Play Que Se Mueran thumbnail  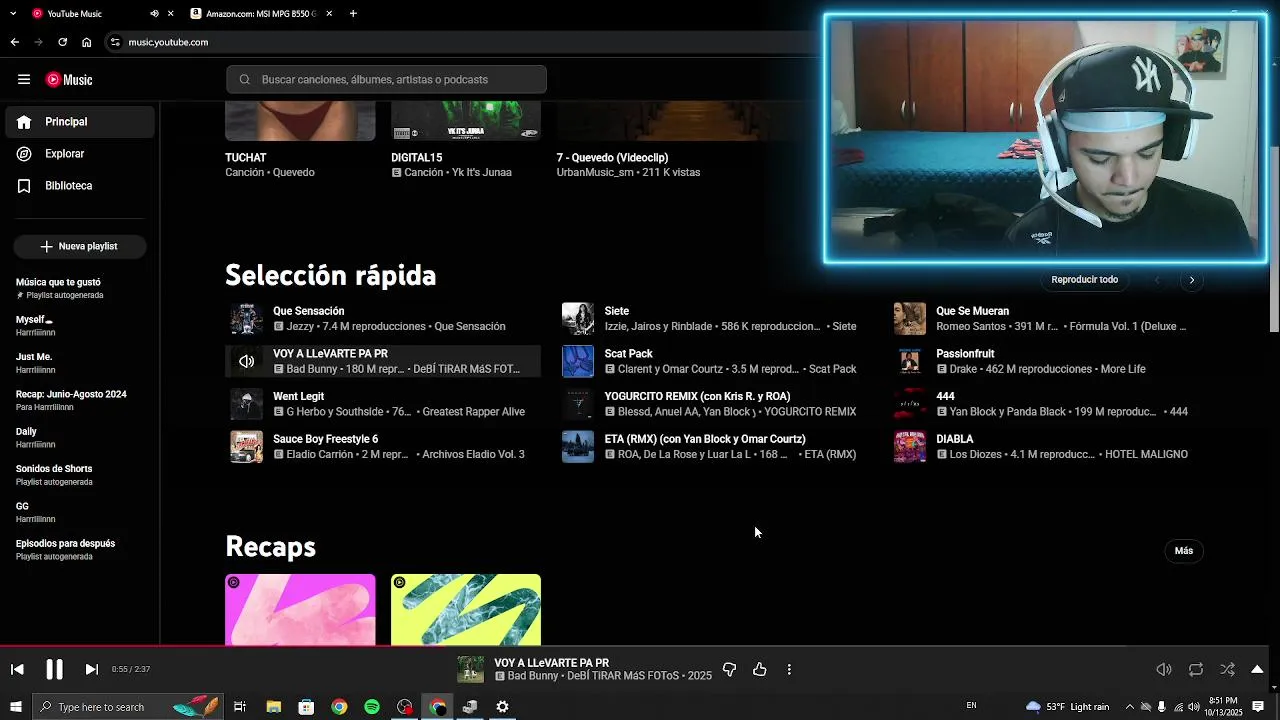(910, 319)
